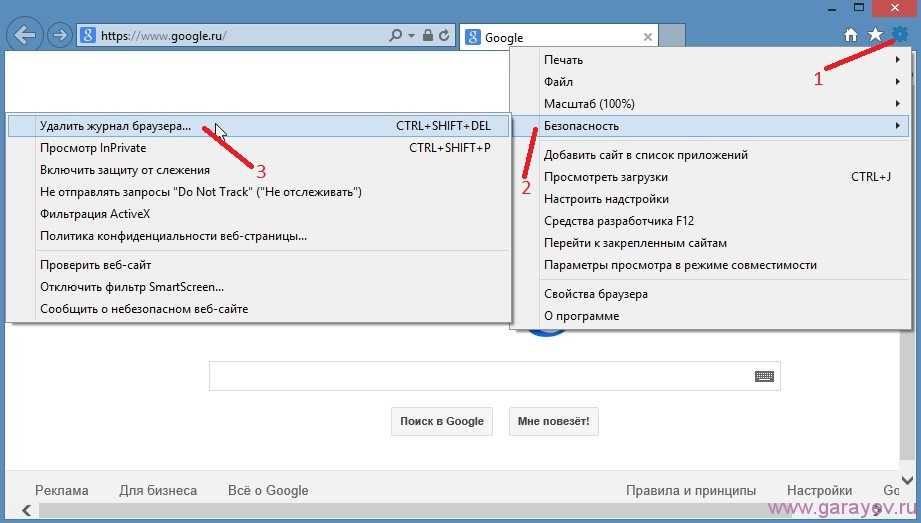
Task: Click the Мне повезёт! button
Action: pos(553,421)
